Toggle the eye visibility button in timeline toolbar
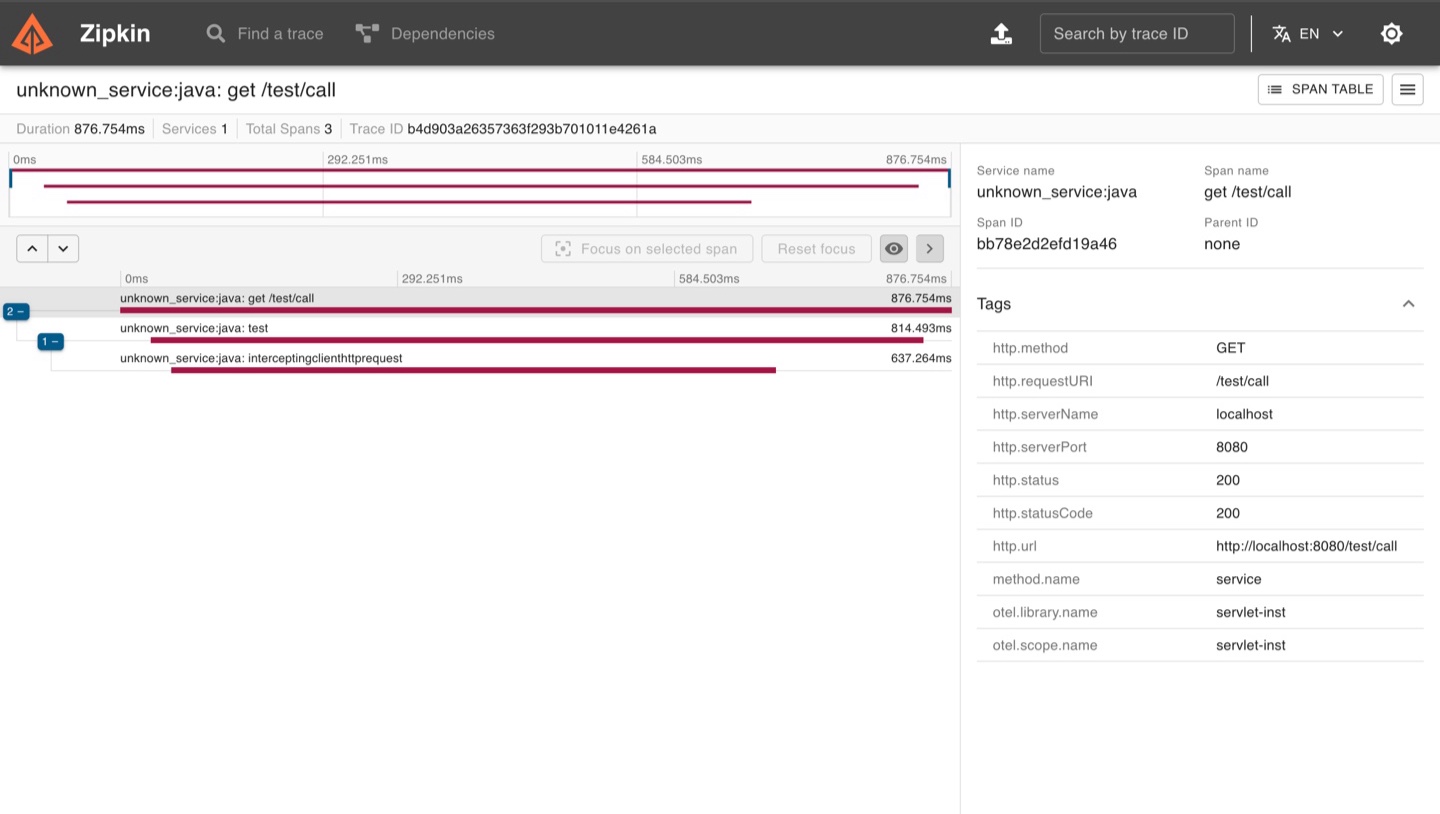Screen dimensions: 1440x814 pyautogui.click(x=894, y=249)
